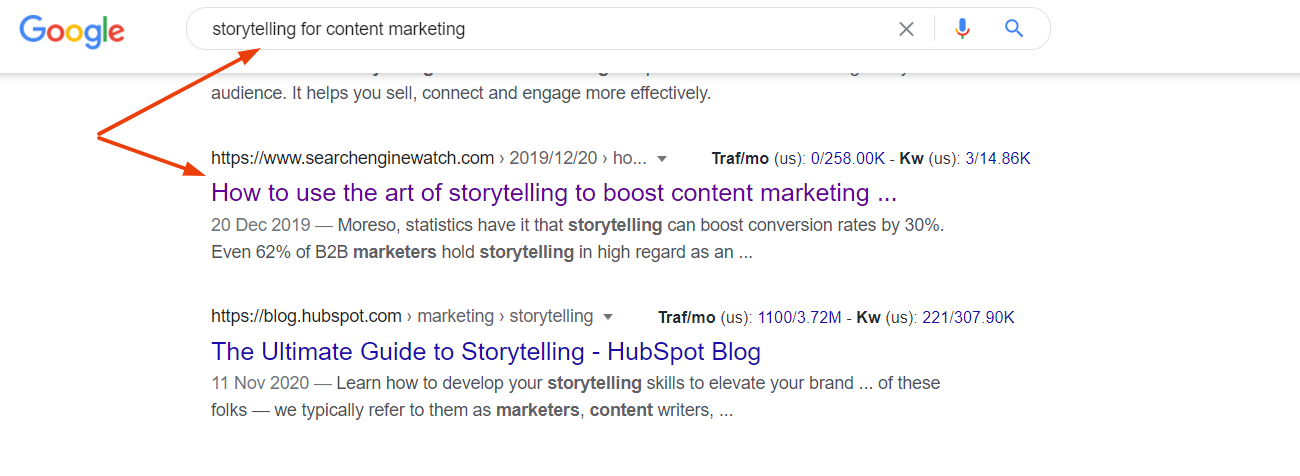Expand dropdown arrow beside blog.hubspot.com URL
The image size is (1300, 476).
(x=607, y=318)
